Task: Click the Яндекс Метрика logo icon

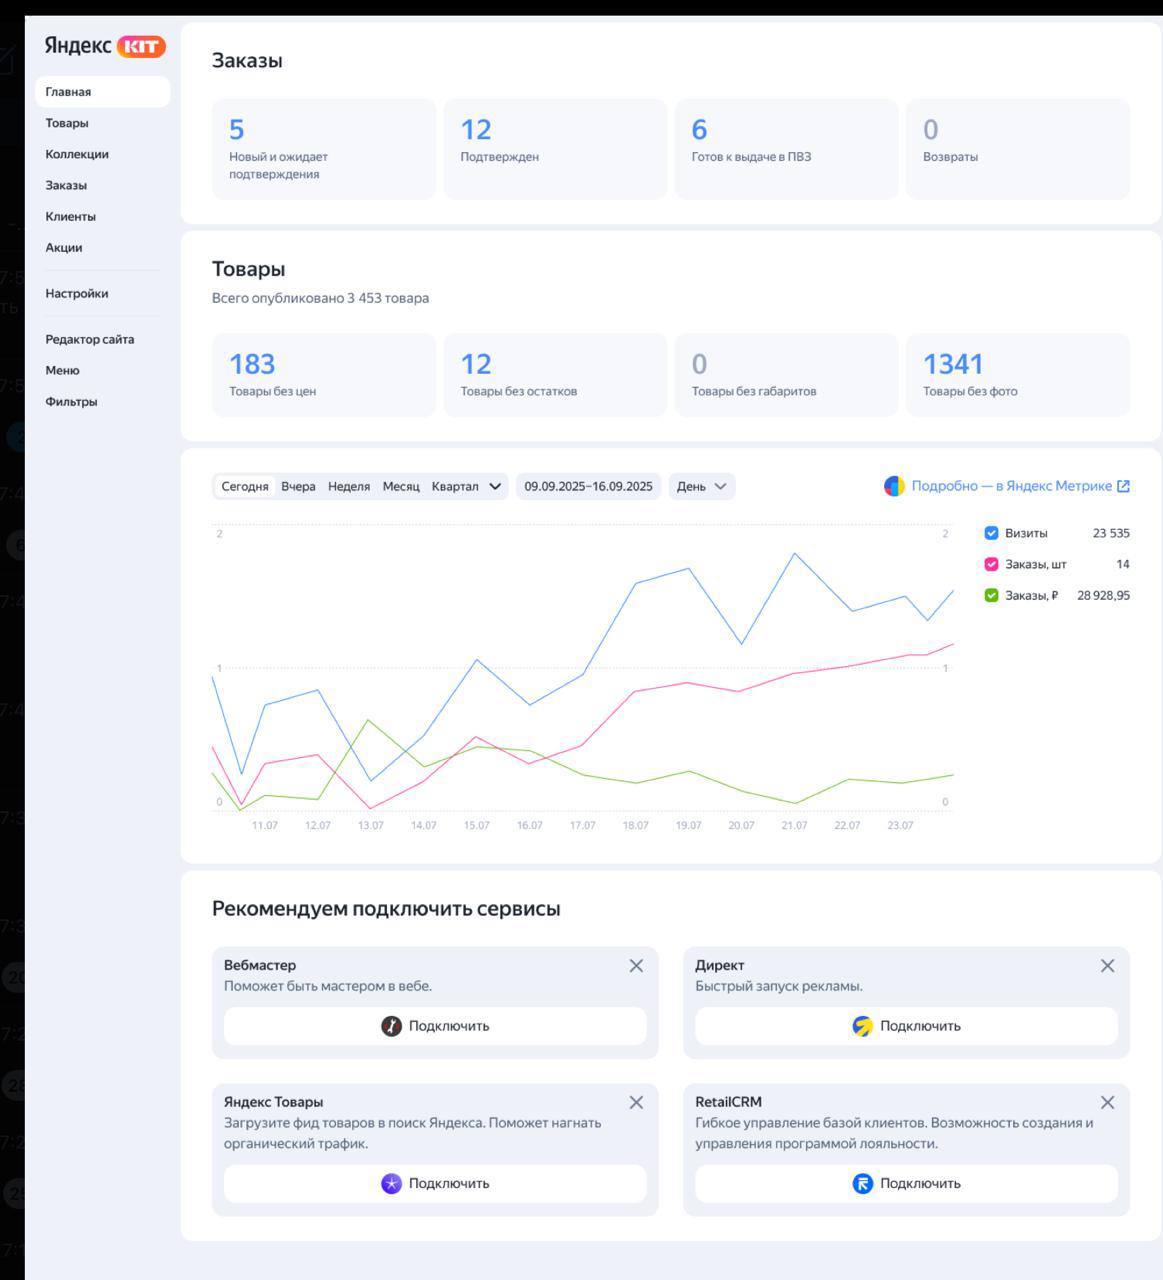Action: [894, 486]
